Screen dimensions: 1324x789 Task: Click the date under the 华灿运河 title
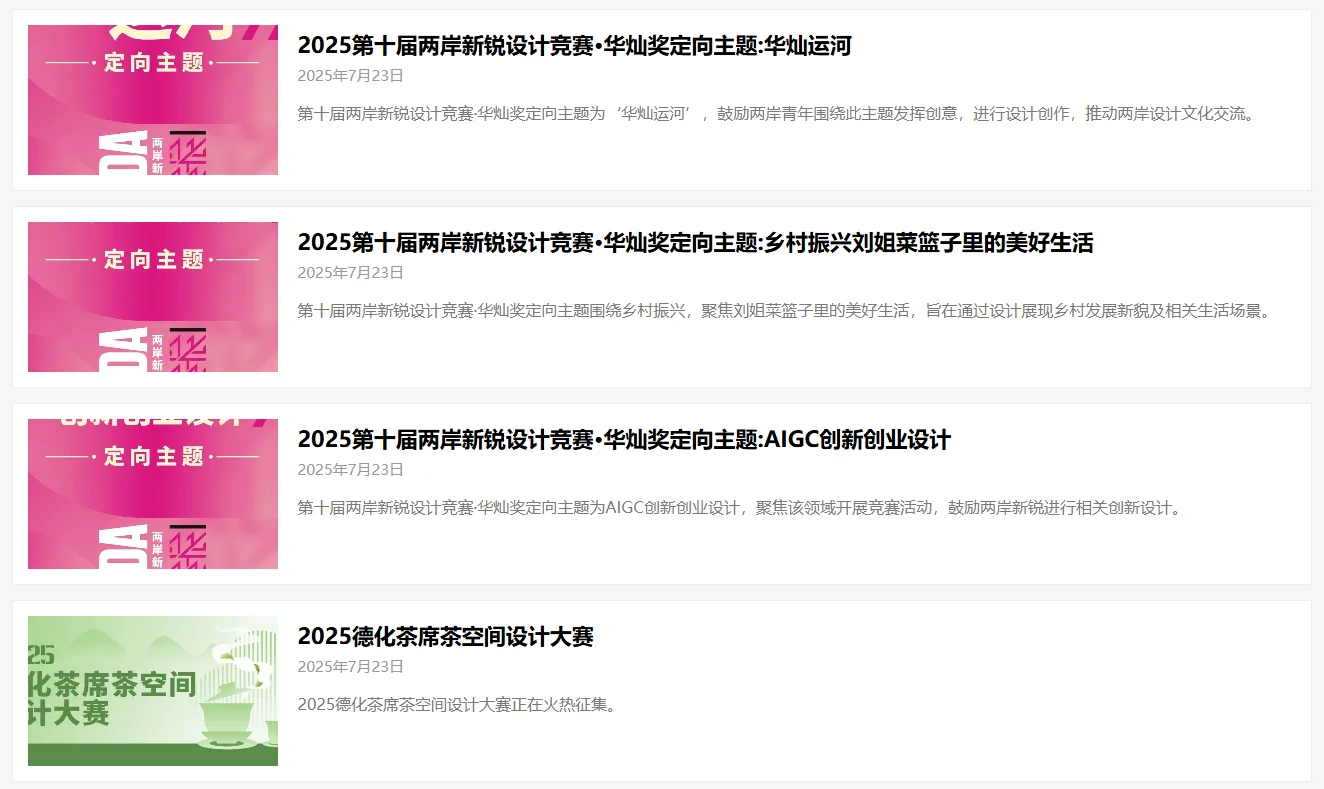351,76
